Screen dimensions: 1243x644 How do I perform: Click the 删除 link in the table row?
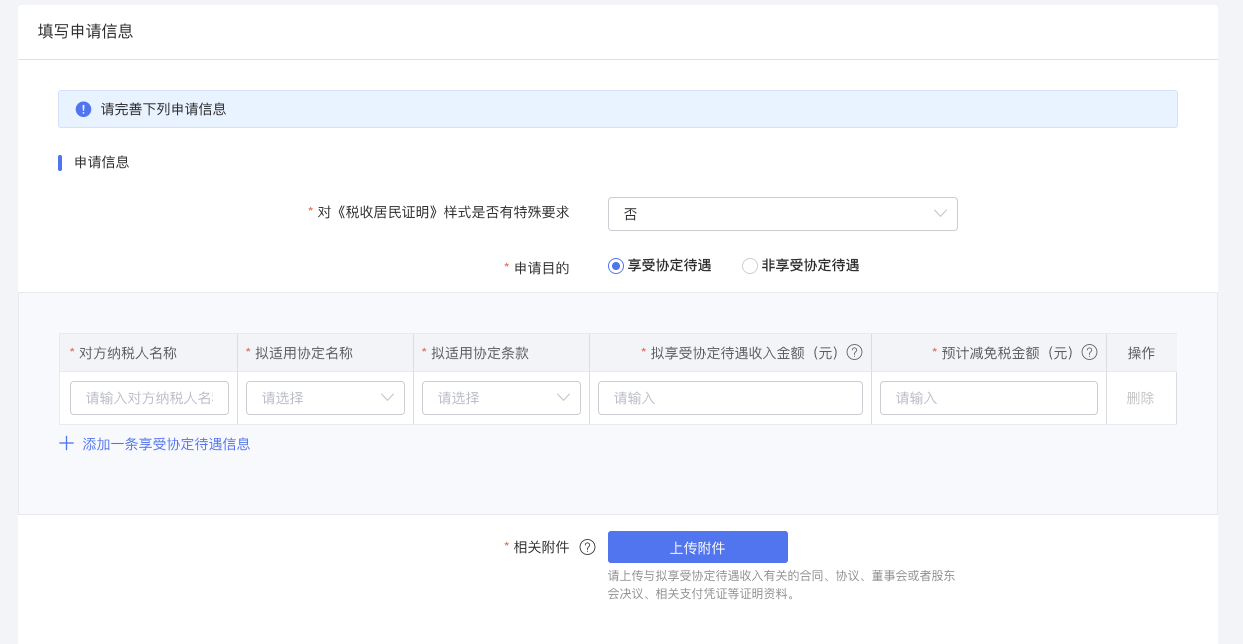pyautogui.click(x=1140, y=398)
